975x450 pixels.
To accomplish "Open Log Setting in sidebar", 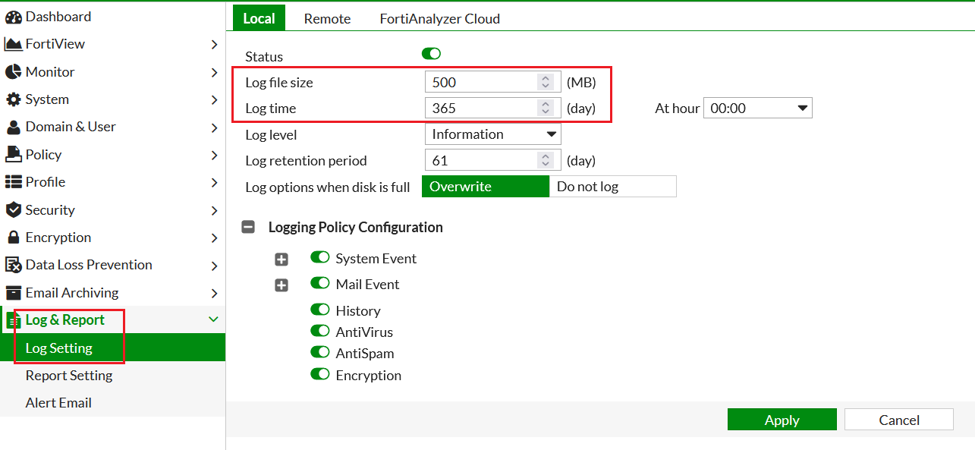I will (113, 347).
